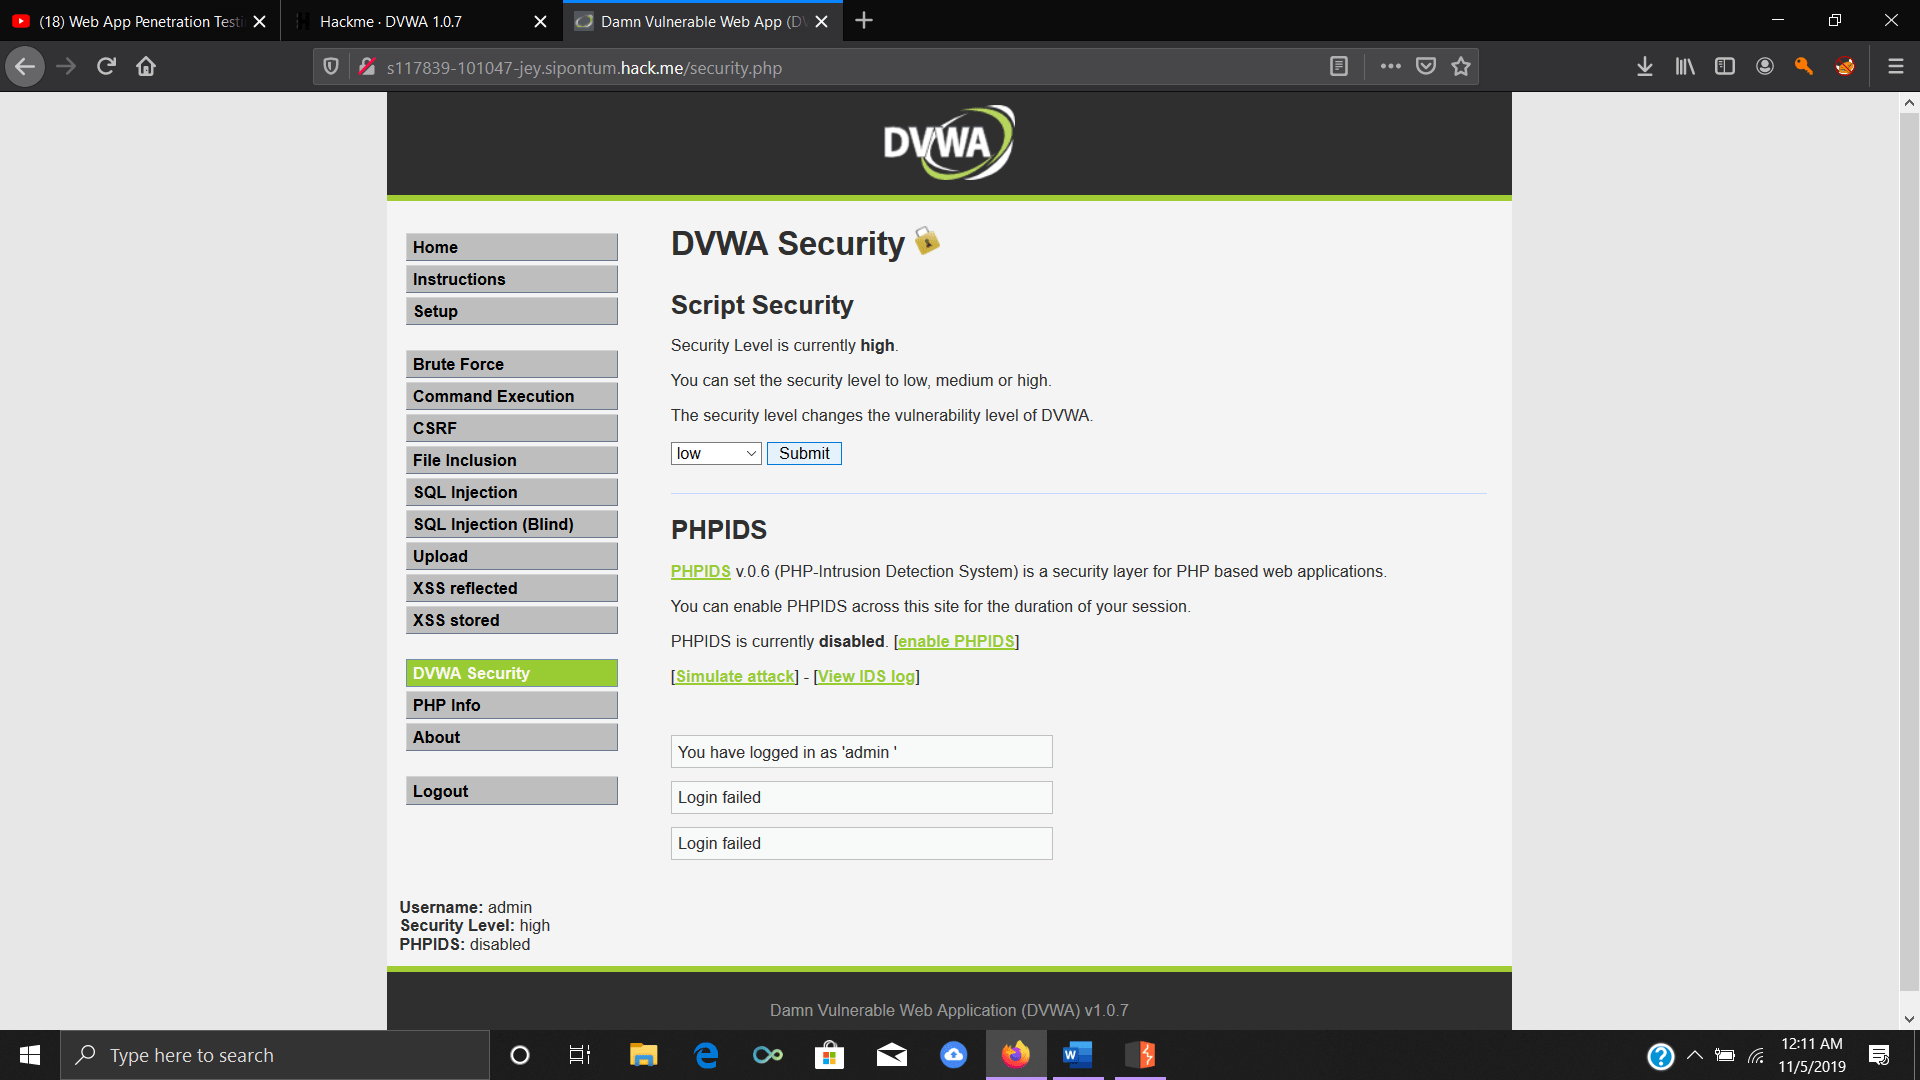Screen dimensions: 1920x1080
Task: Open the Firefox account icon
Action: coord(1765,67)
